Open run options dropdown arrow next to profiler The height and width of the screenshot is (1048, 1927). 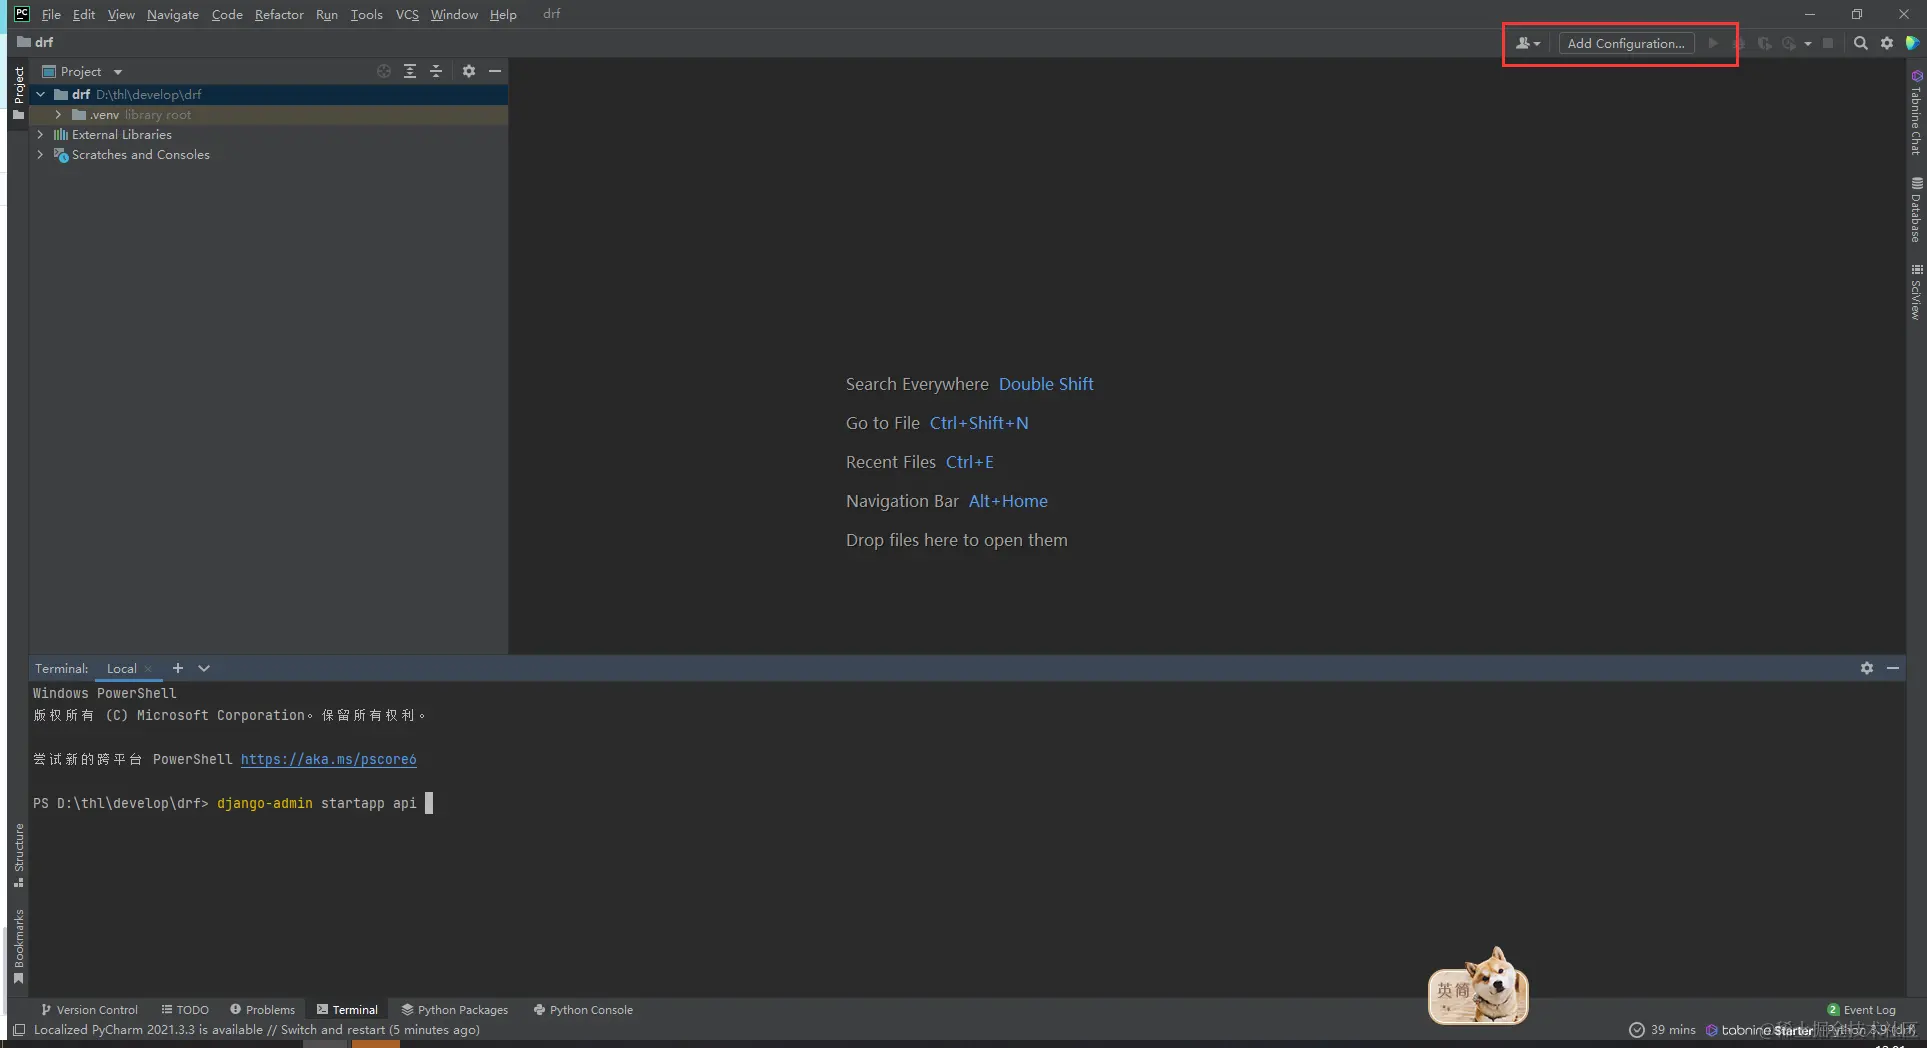pos(1808,43)
